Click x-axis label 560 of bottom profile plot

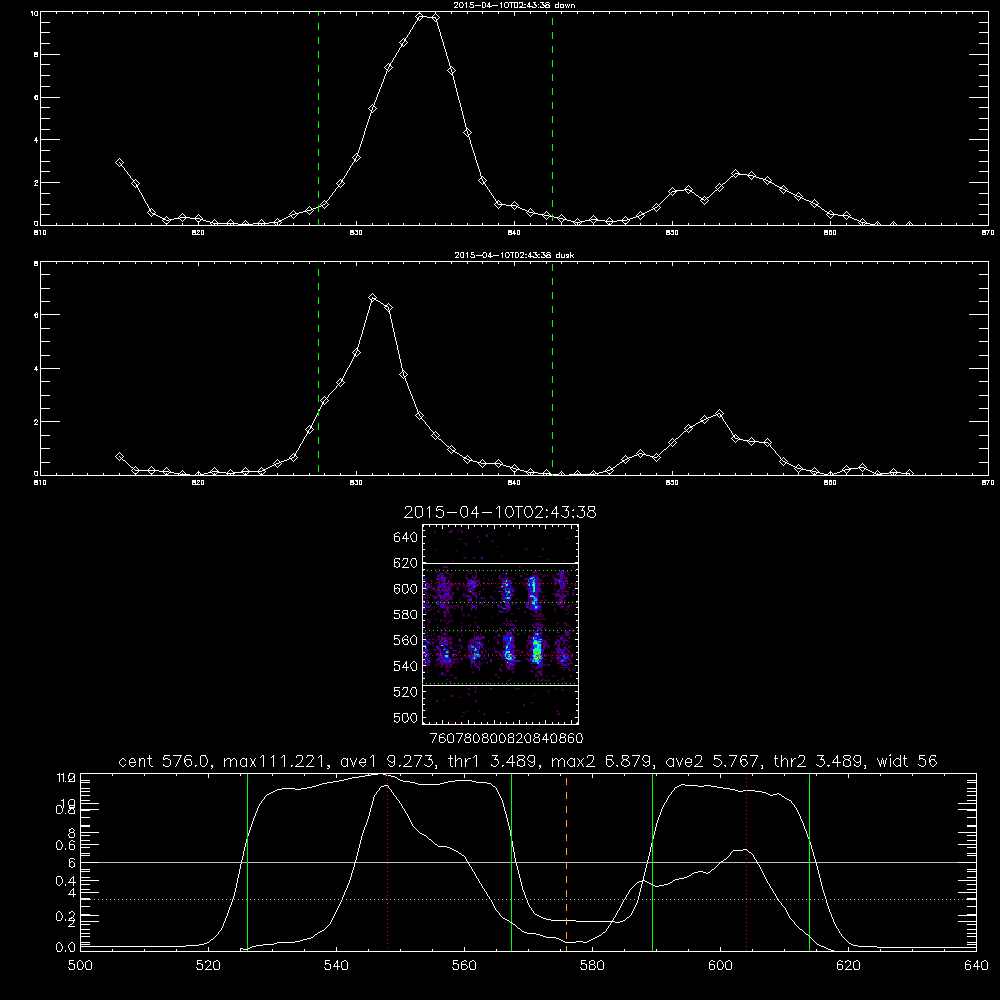click(464, 966)
